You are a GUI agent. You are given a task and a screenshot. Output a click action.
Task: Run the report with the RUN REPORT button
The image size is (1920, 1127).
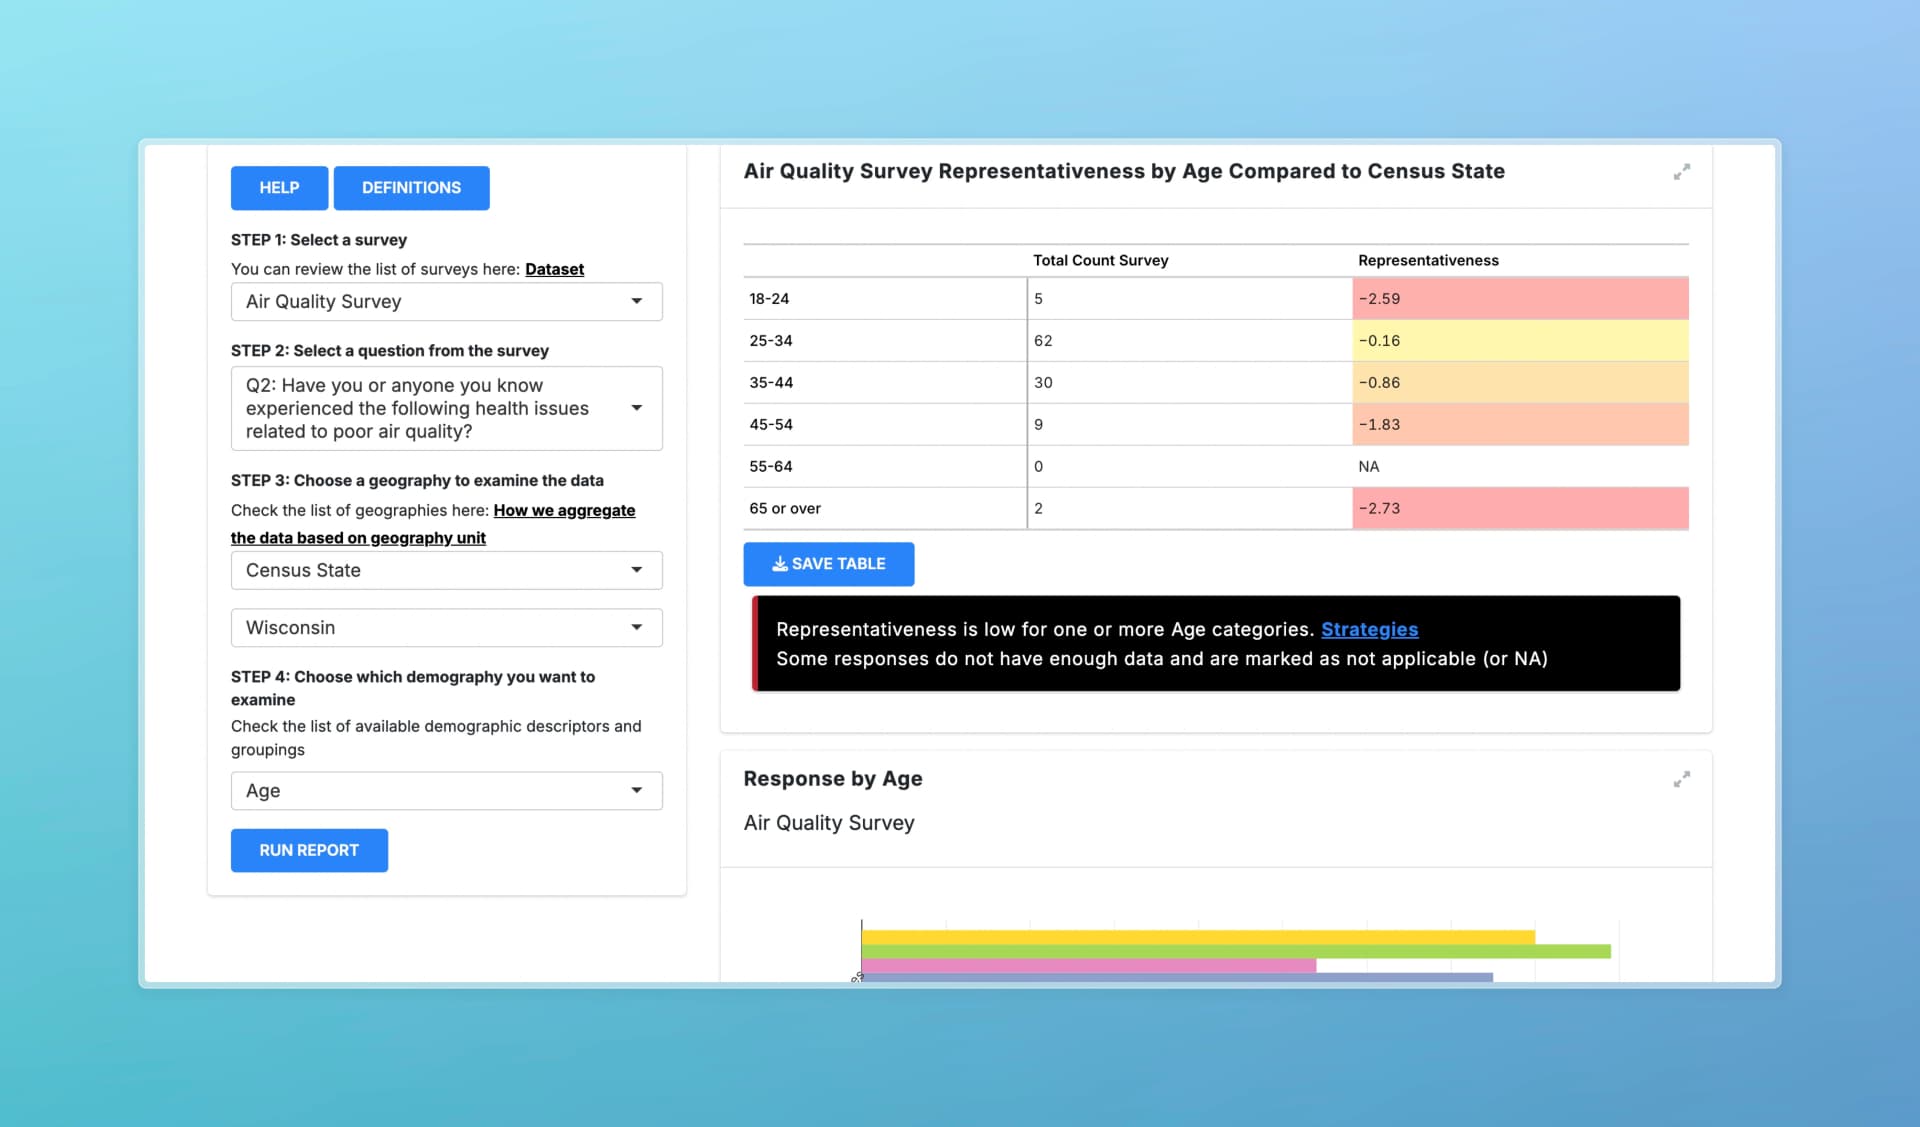pyautogui.click(x=309, y=850)
